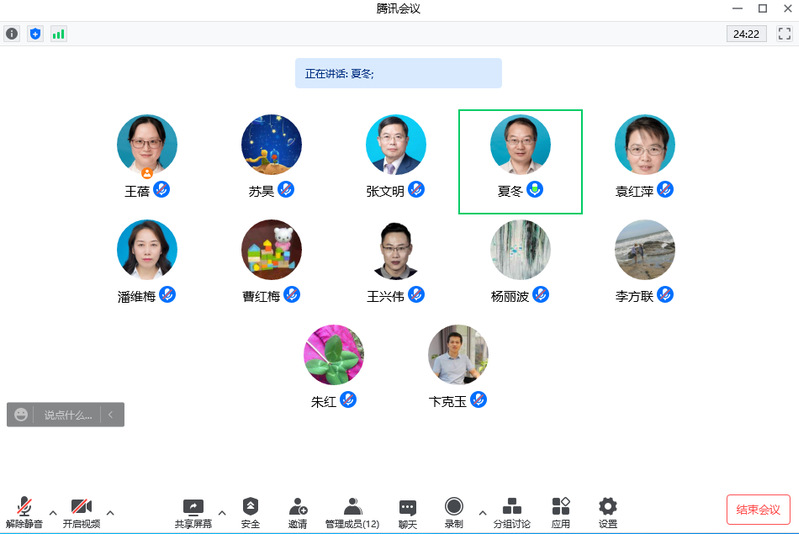Maximize the 腾讯会议 window
This screenshot has height=534, width=799.
tap(763, 8)
